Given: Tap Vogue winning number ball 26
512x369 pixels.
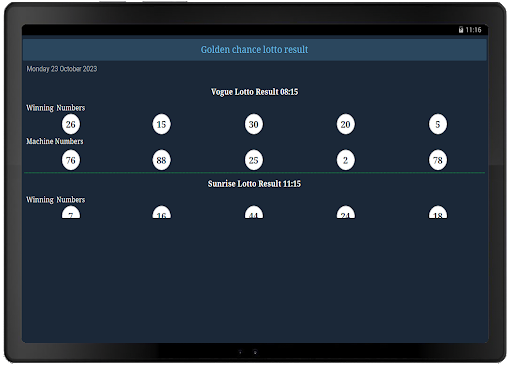Looking at the screenshot, I should click(71, 124).
